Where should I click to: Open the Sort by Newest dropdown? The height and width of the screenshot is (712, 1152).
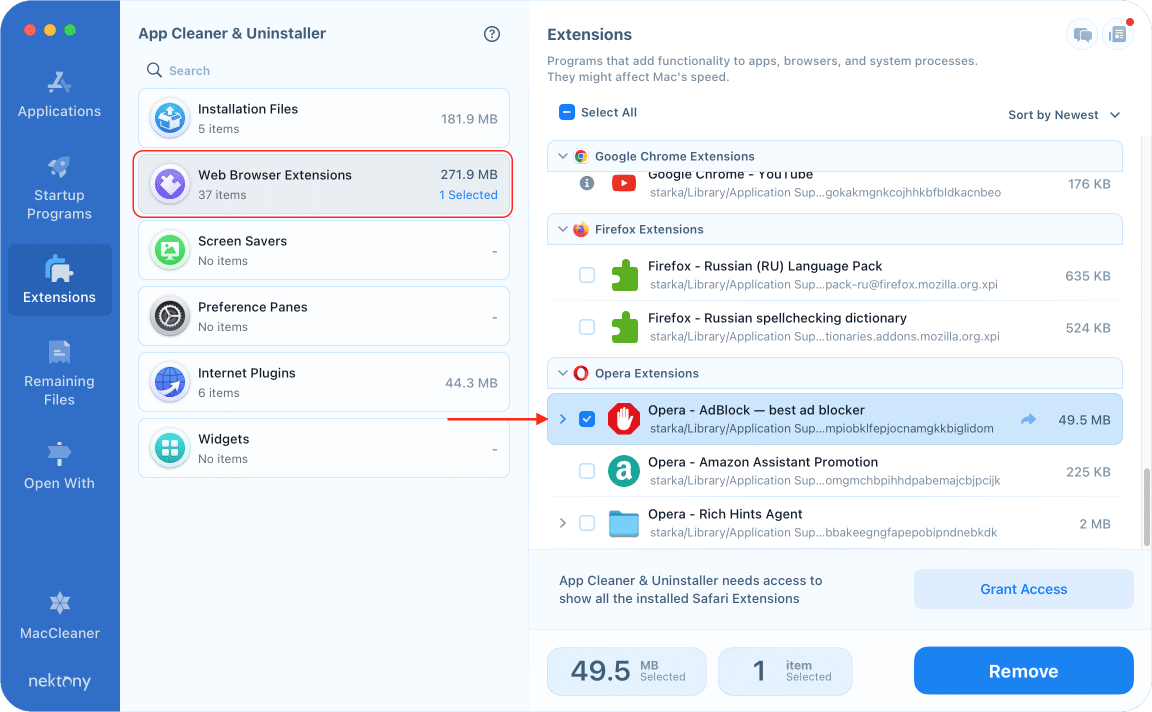pos(1063,115)
